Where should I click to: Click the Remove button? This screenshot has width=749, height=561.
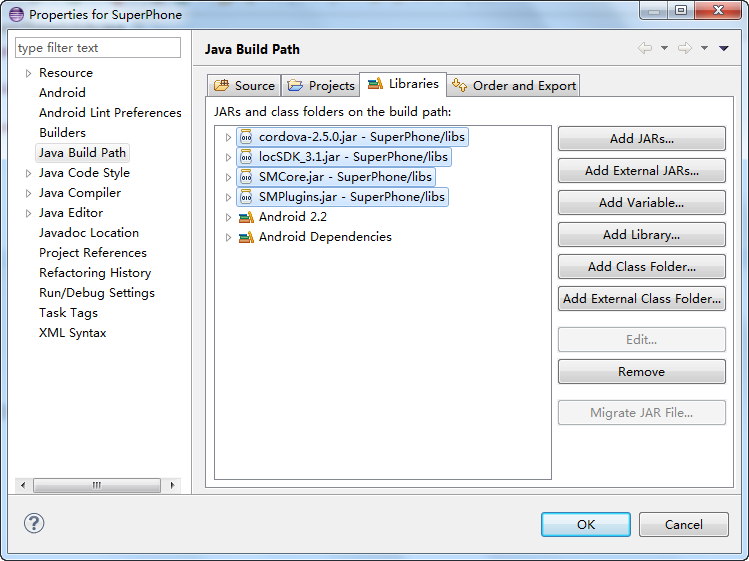(641, 372)
